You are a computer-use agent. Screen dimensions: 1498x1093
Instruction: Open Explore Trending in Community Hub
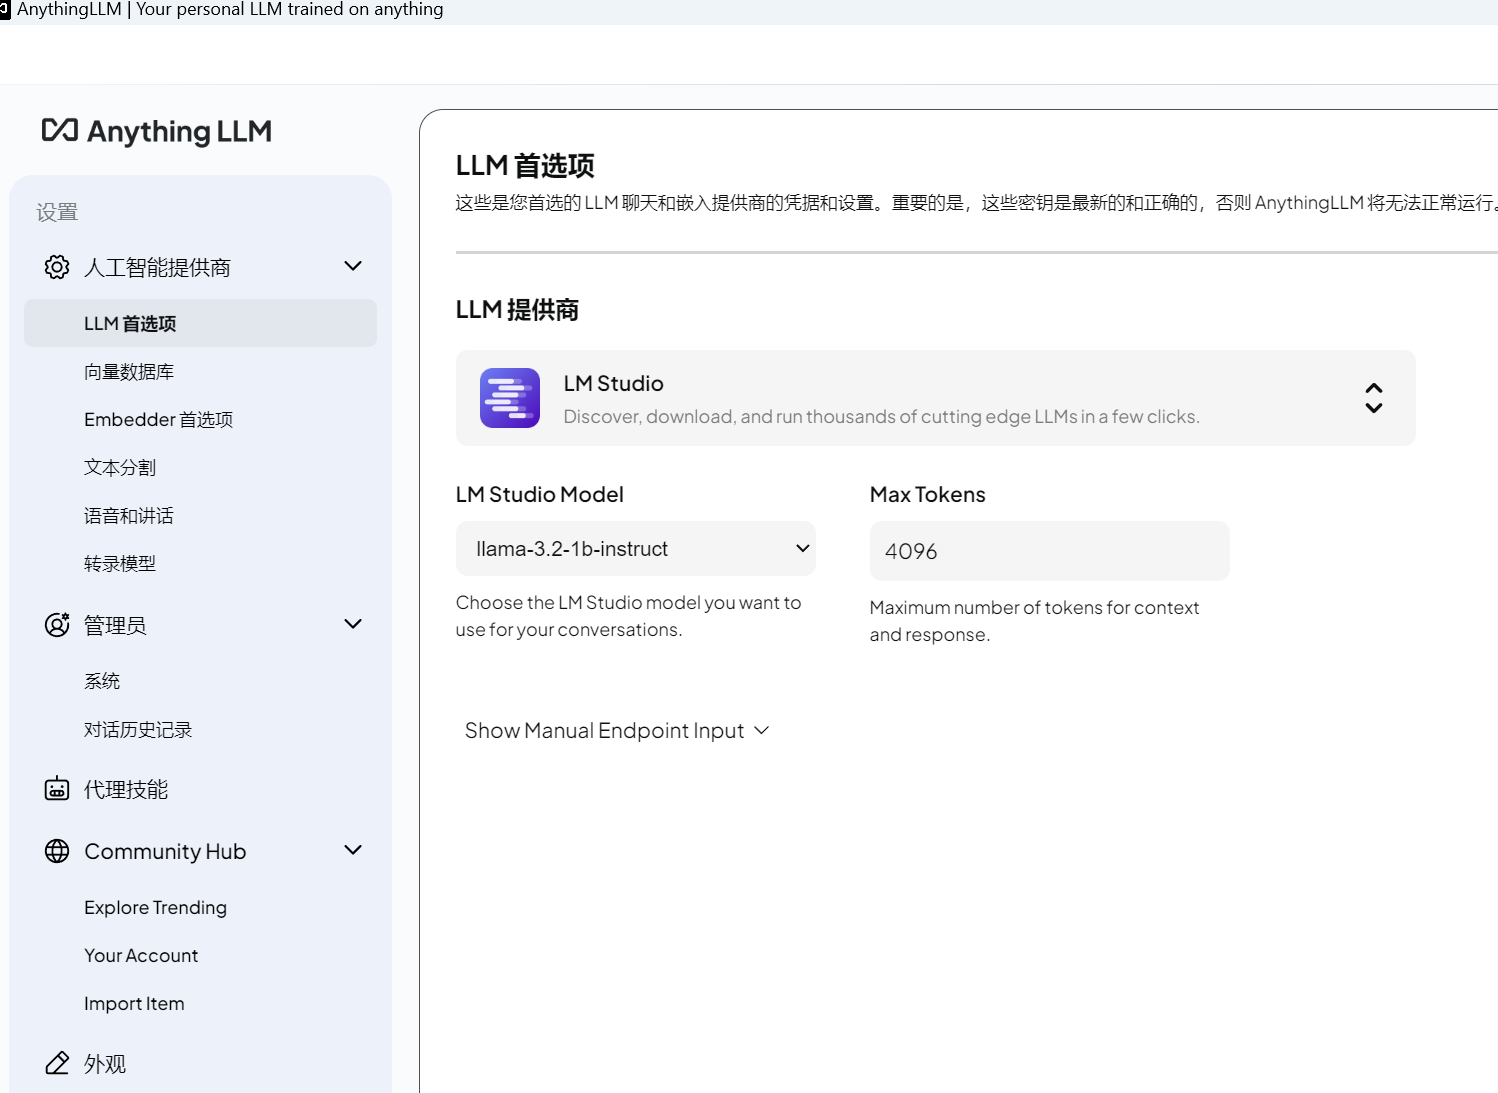coord(155,908)
